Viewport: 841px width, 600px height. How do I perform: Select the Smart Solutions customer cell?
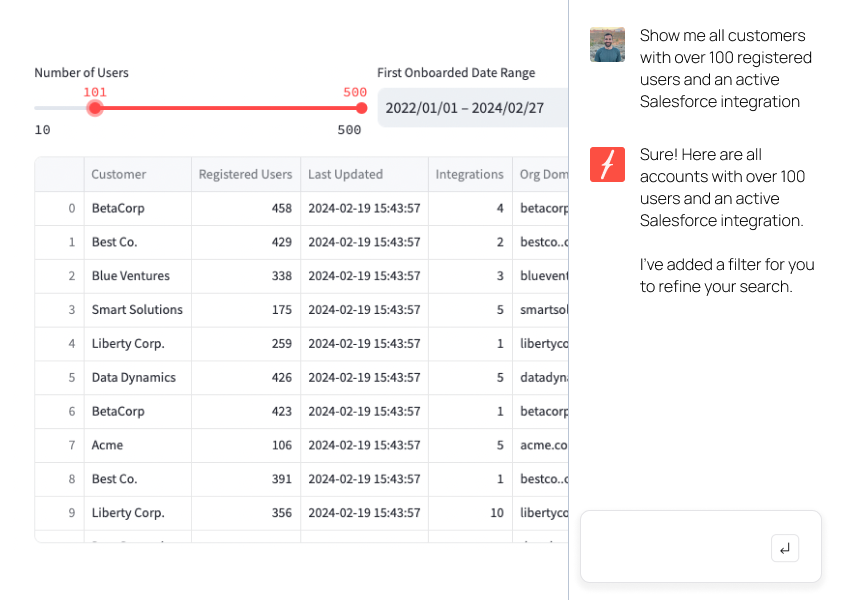pyautogui.click(x=137, y=310)
